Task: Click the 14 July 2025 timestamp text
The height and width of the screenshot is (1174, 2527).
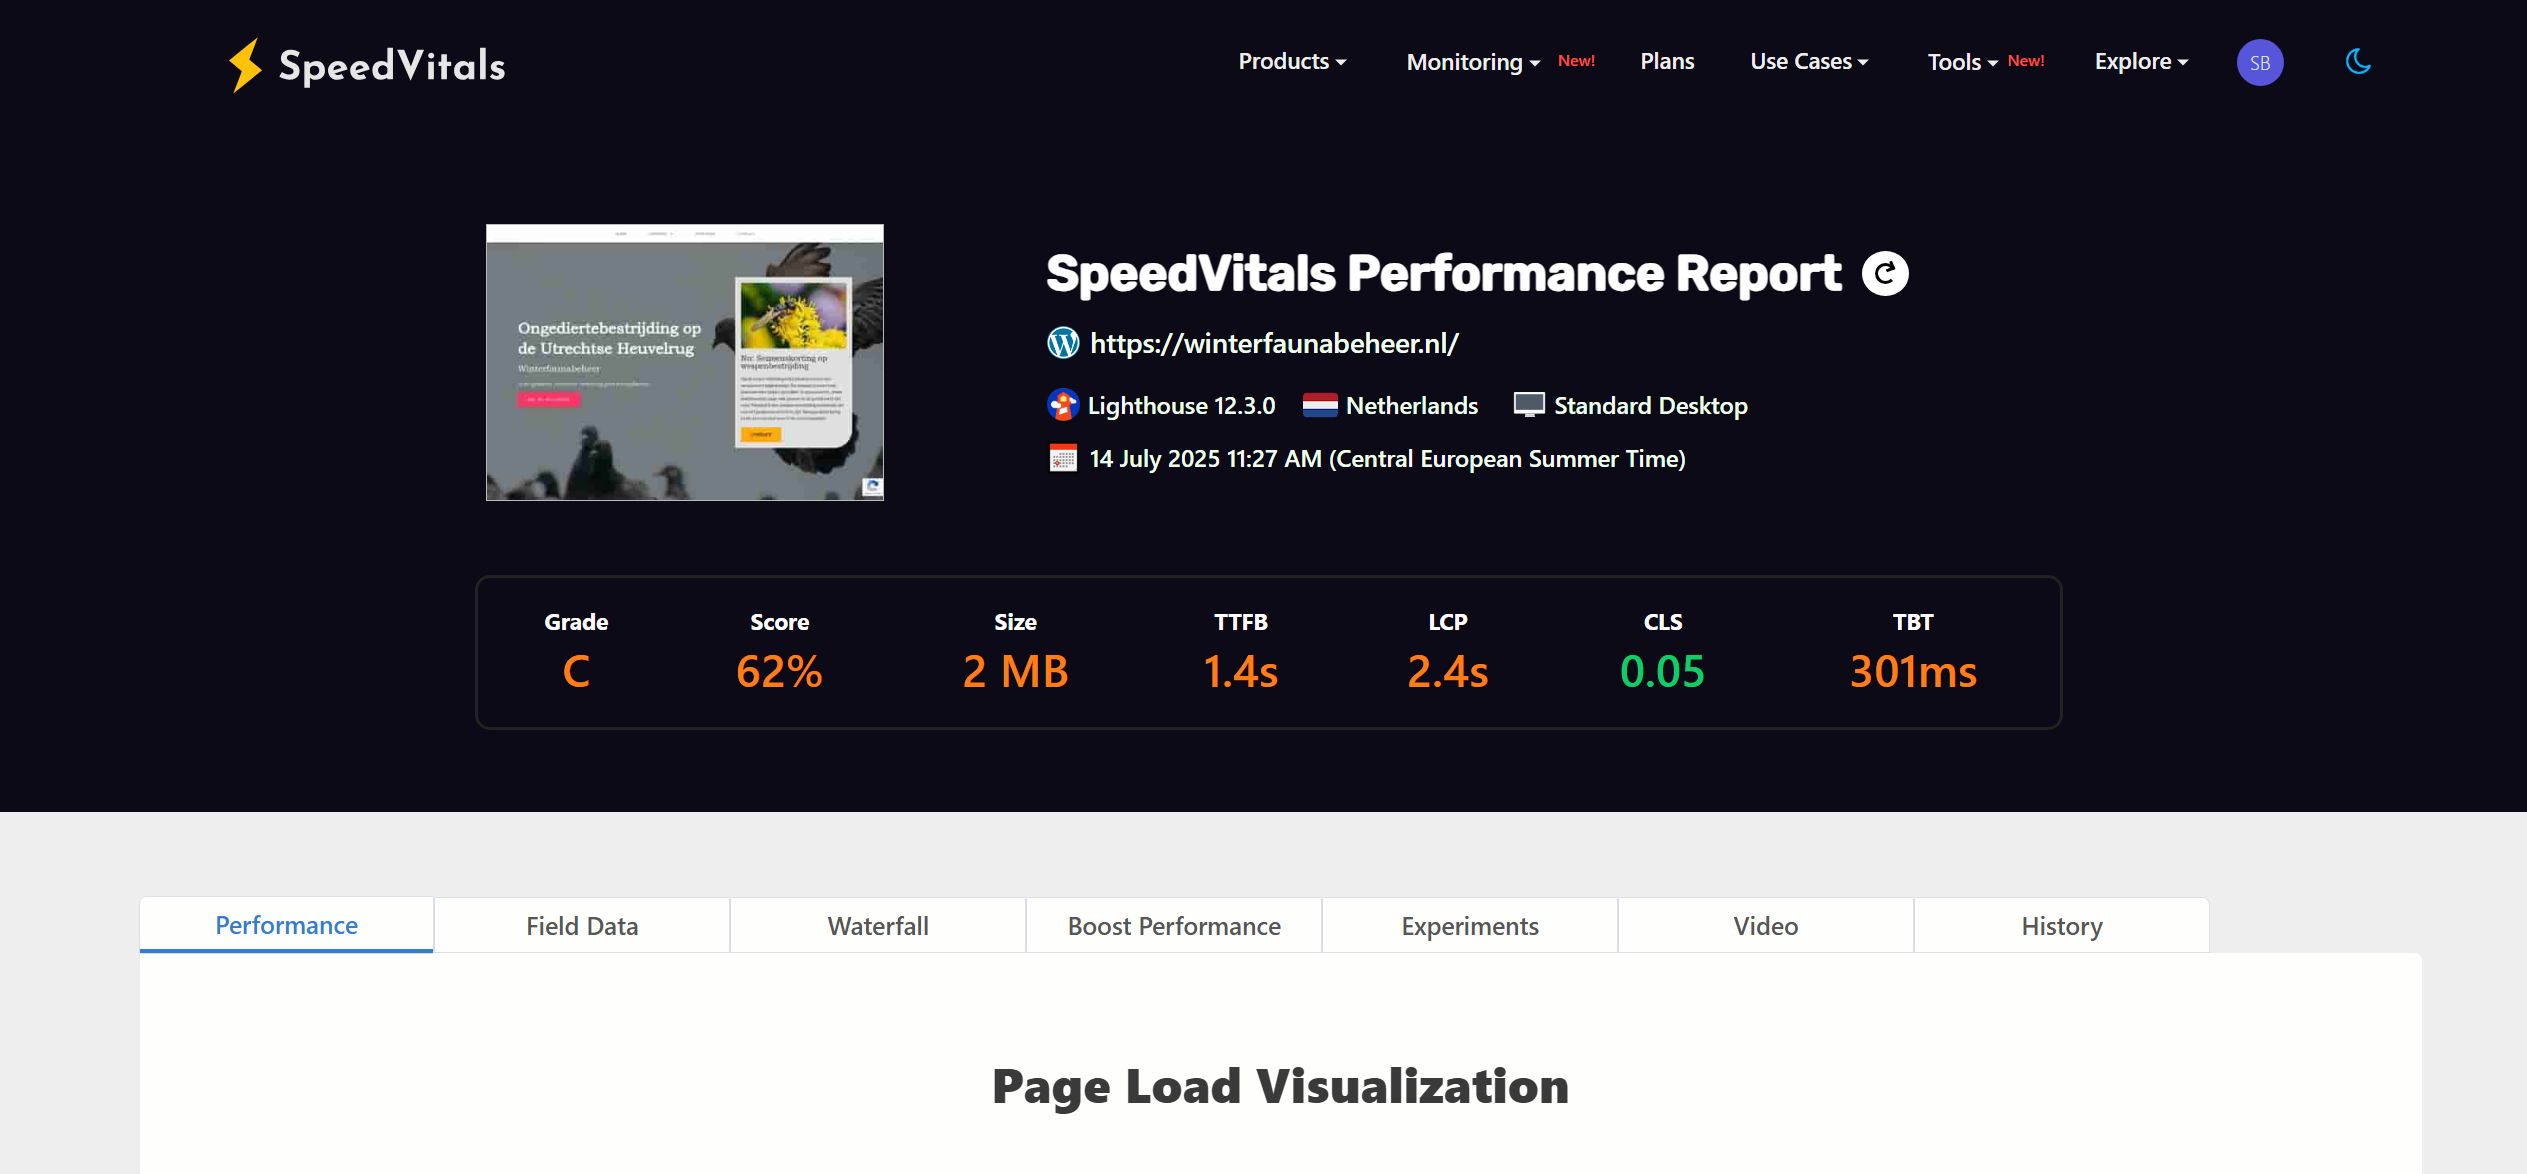Action: [x=1387, y=458]
